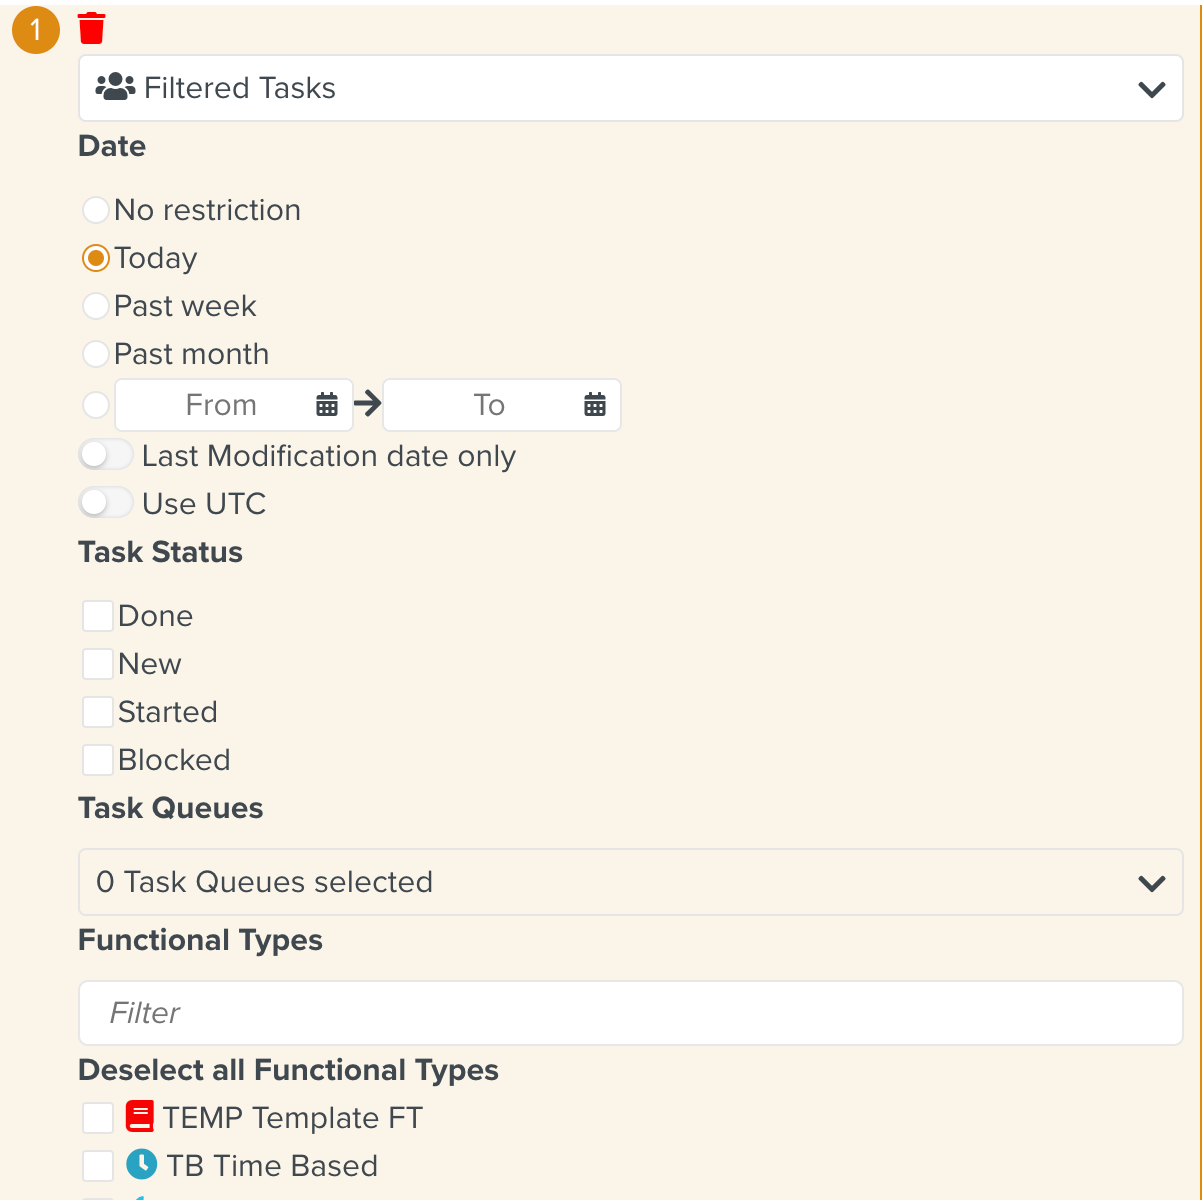Click the arrow between From and To fields
The image size is (1202, 1200).
367,405
